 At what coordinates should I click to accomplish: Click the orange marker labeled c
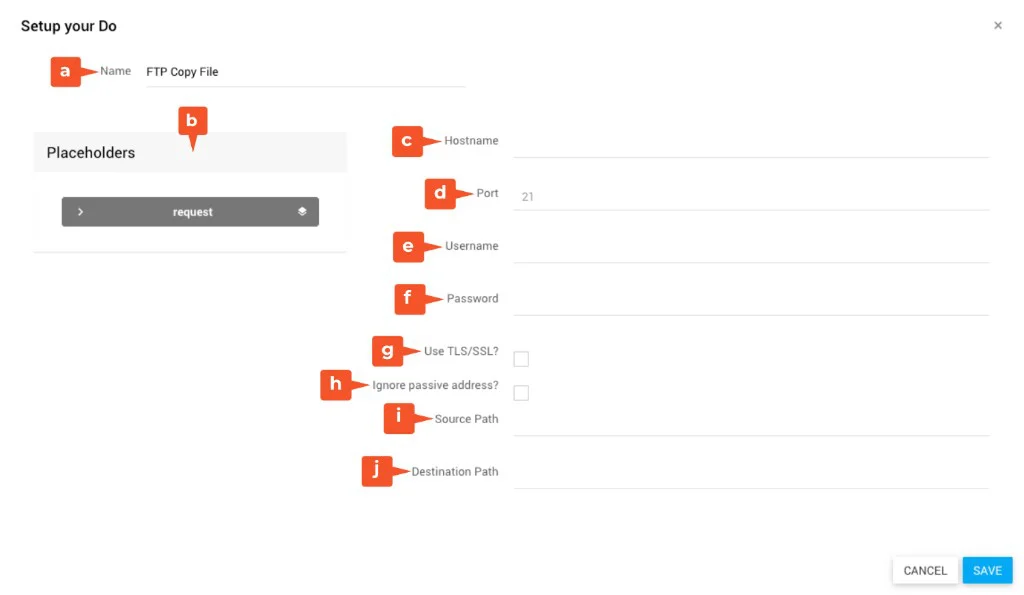pos(407,141)
